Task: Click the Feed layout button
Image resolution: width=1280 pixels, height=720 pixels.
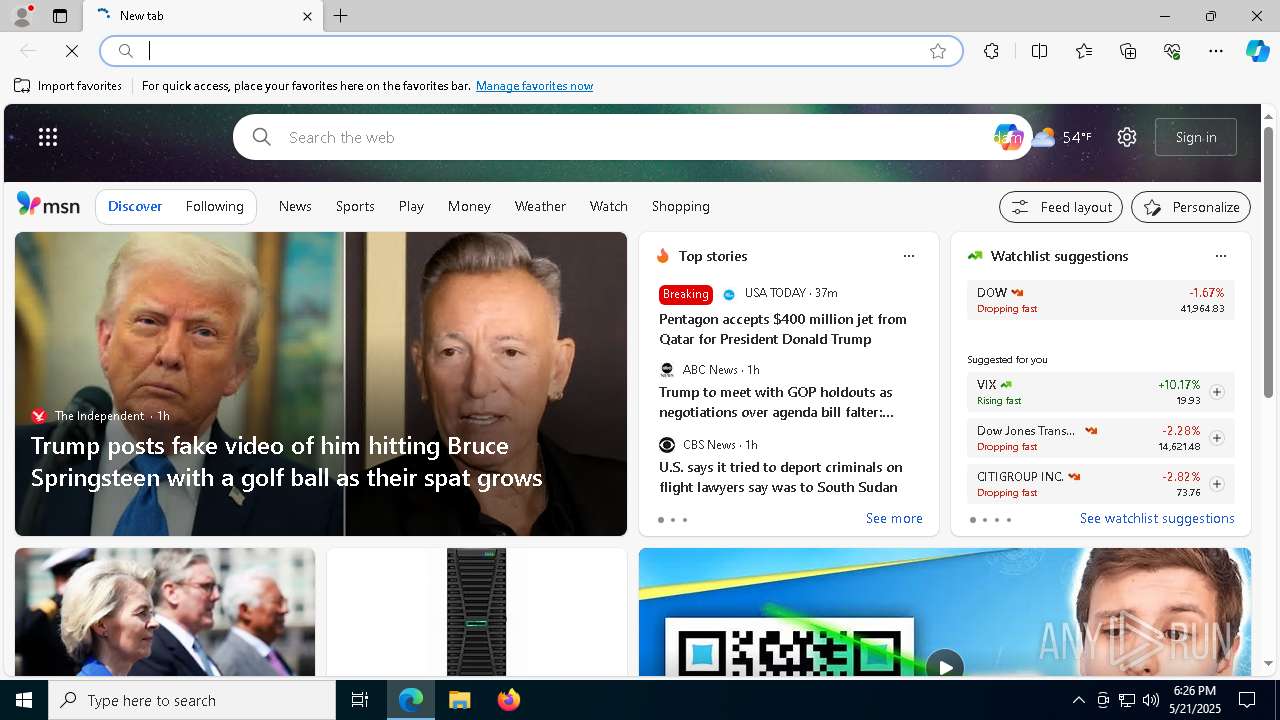Action: (1061, 207)
